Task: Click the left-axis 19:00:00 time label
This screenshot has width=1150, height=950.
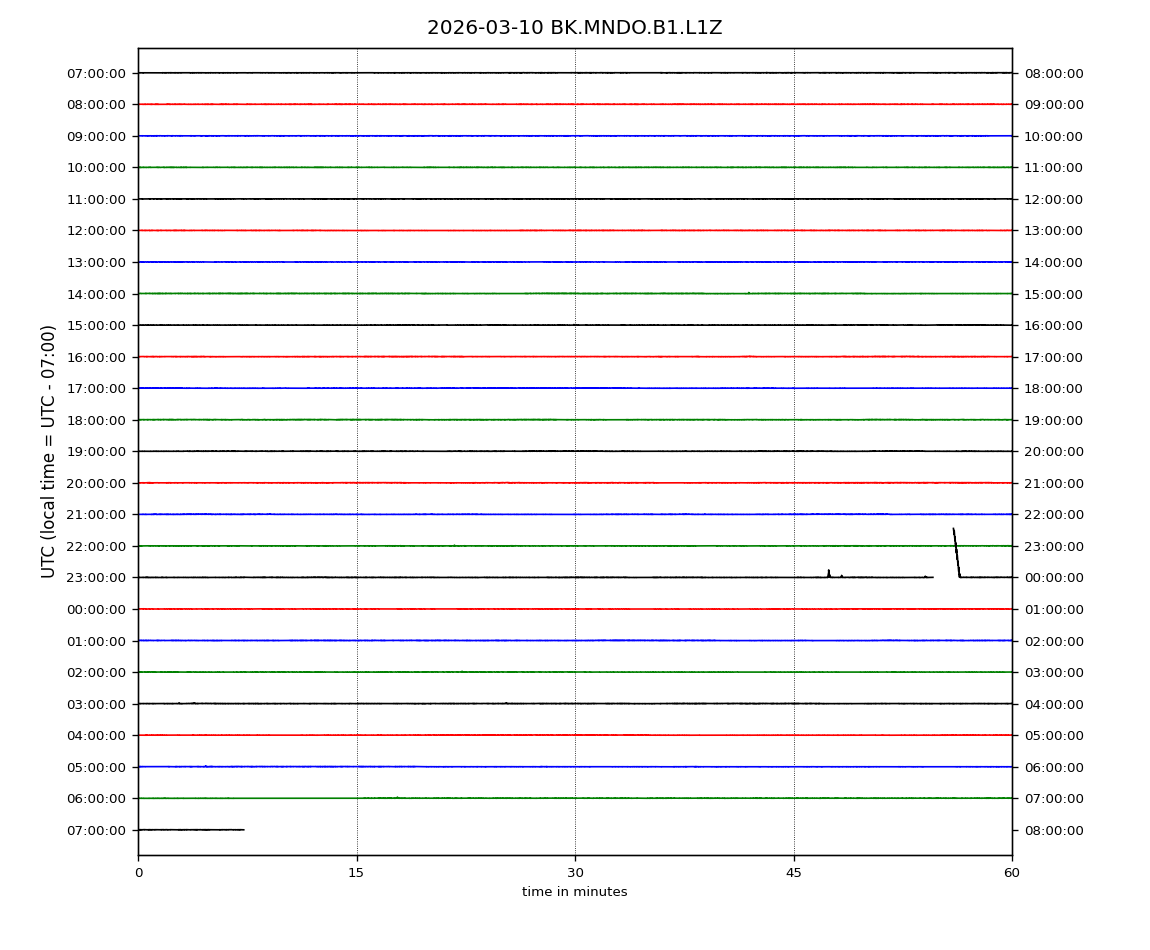Action: [x=97, y=451]
